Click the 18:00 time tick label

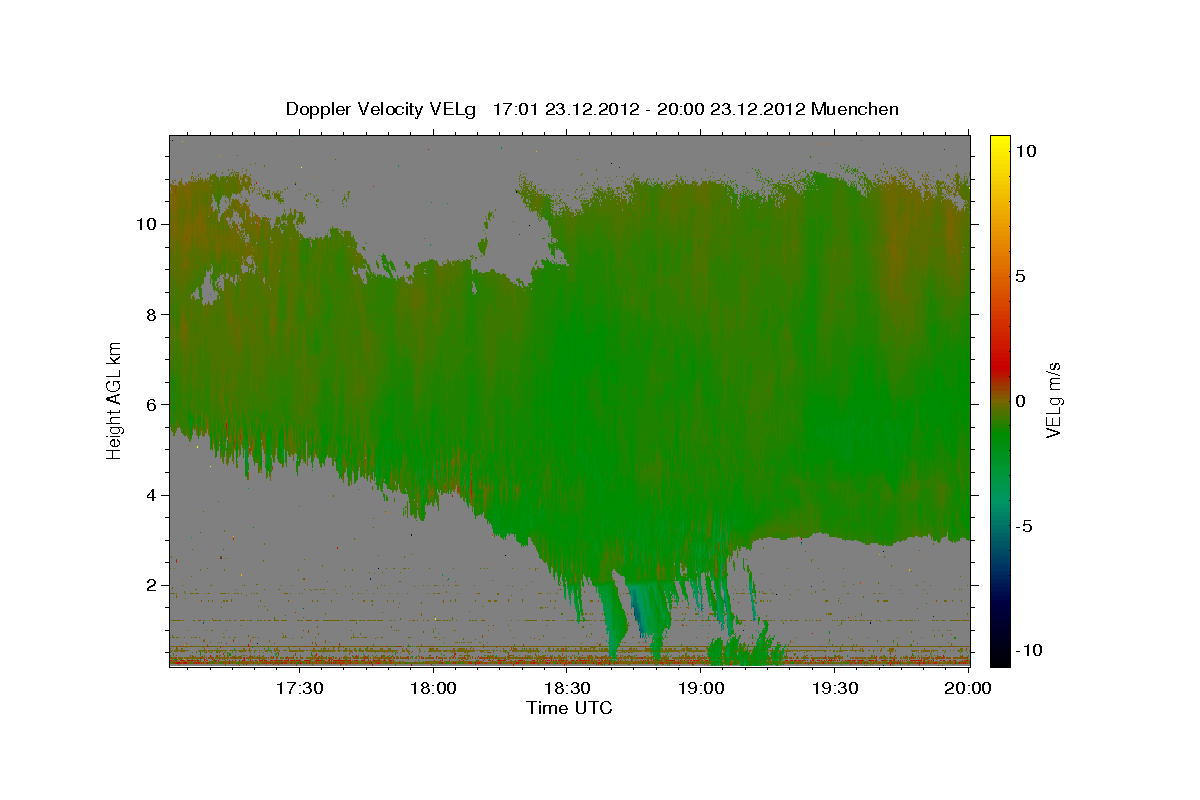coord(434,688)
